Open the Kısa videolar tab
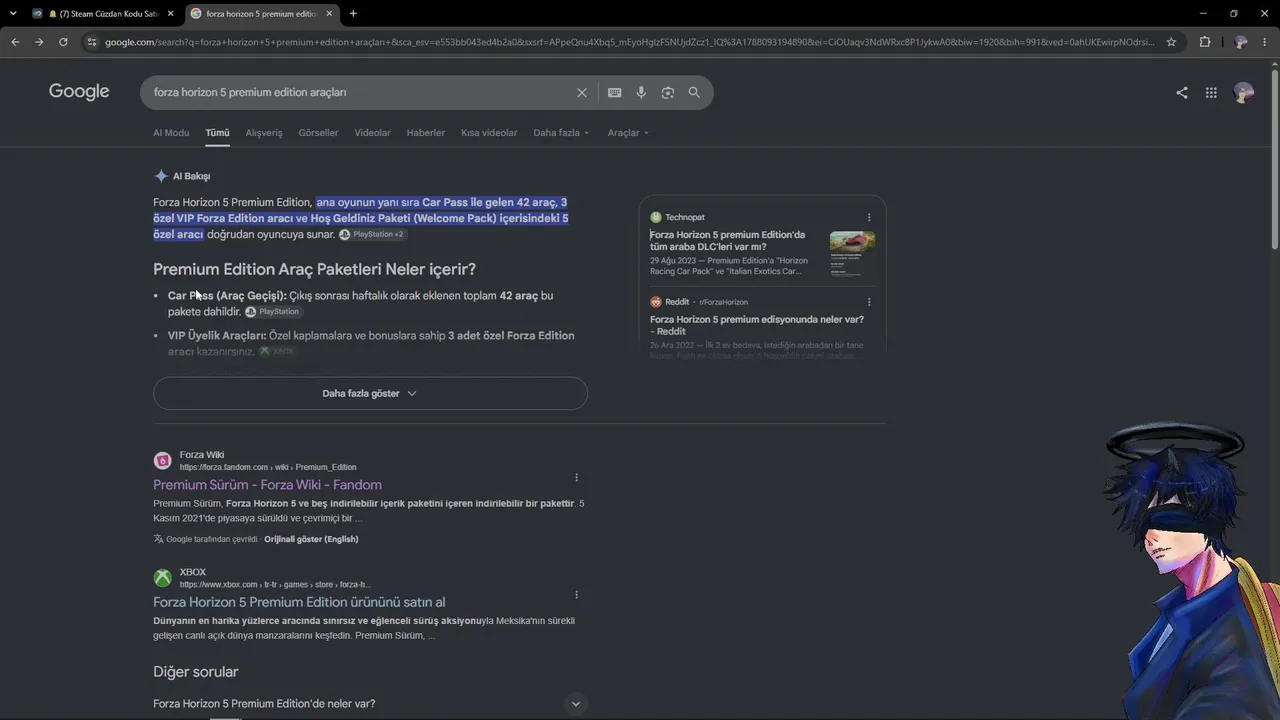The height and width of the screenshot is (720, 1280). tap(489, 133)
